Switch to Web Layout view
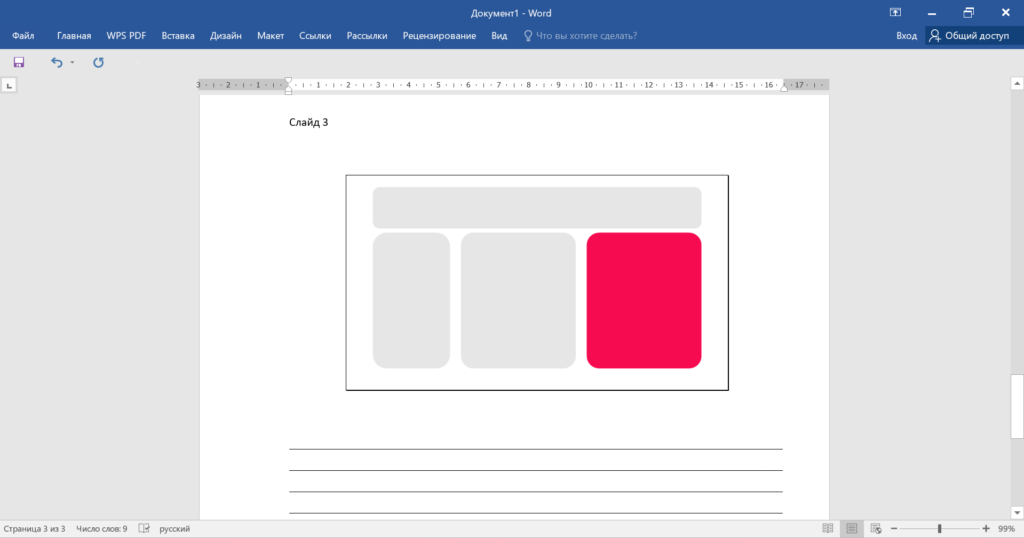Screen dimensions: 1024x538 (876, 529)
